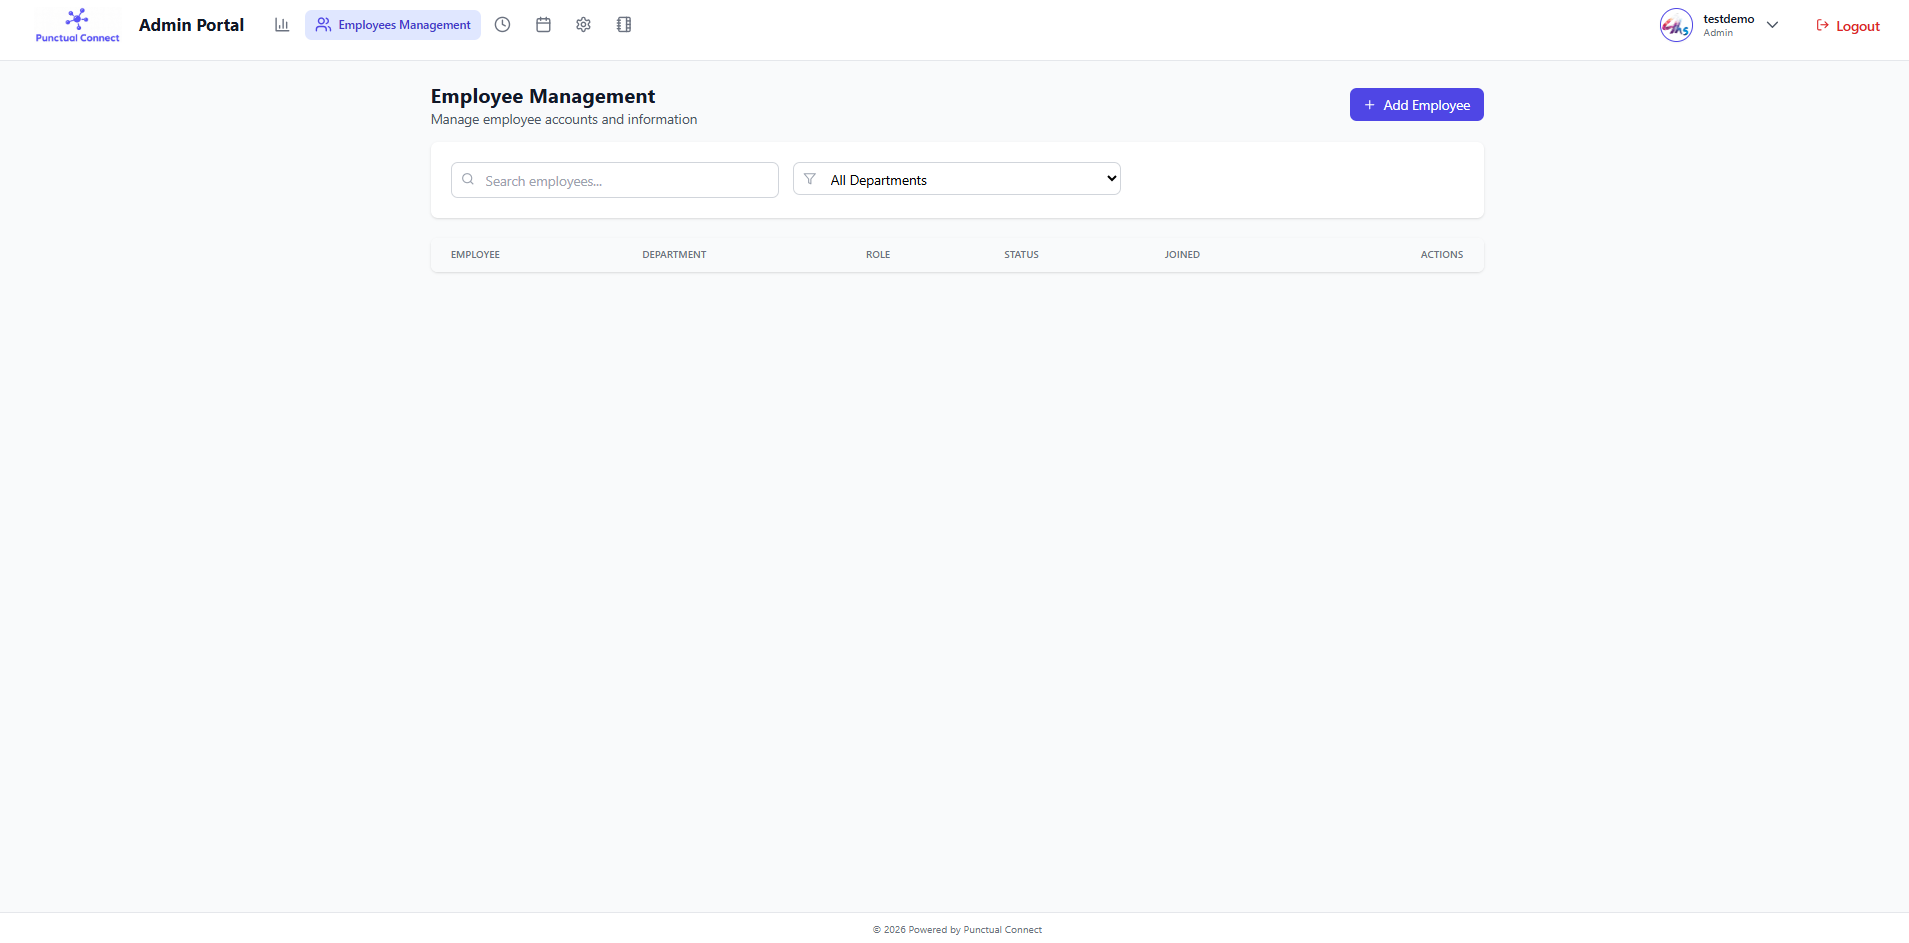The height and width of the screenshot is (943, 1909).
Task: Click the magnifier icon in search box
Action: 468,180
